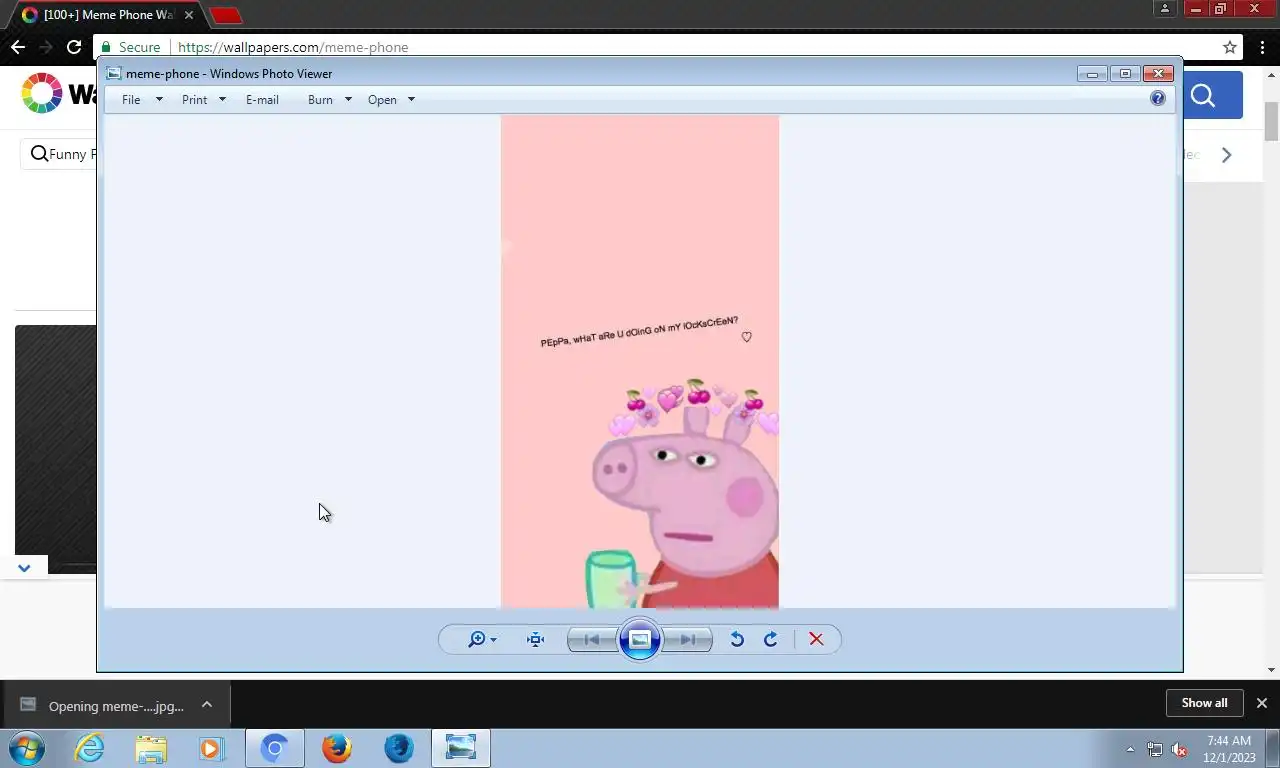Expand the Print dropdown arrow
Image resolution: width=1280 pixels, height=768 pixels.
pyautogui.click(x=222, y=100)
